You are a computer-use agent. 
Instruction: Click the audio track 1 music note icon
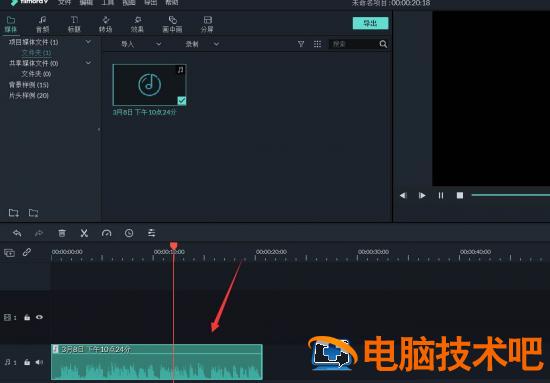point(8,362)
